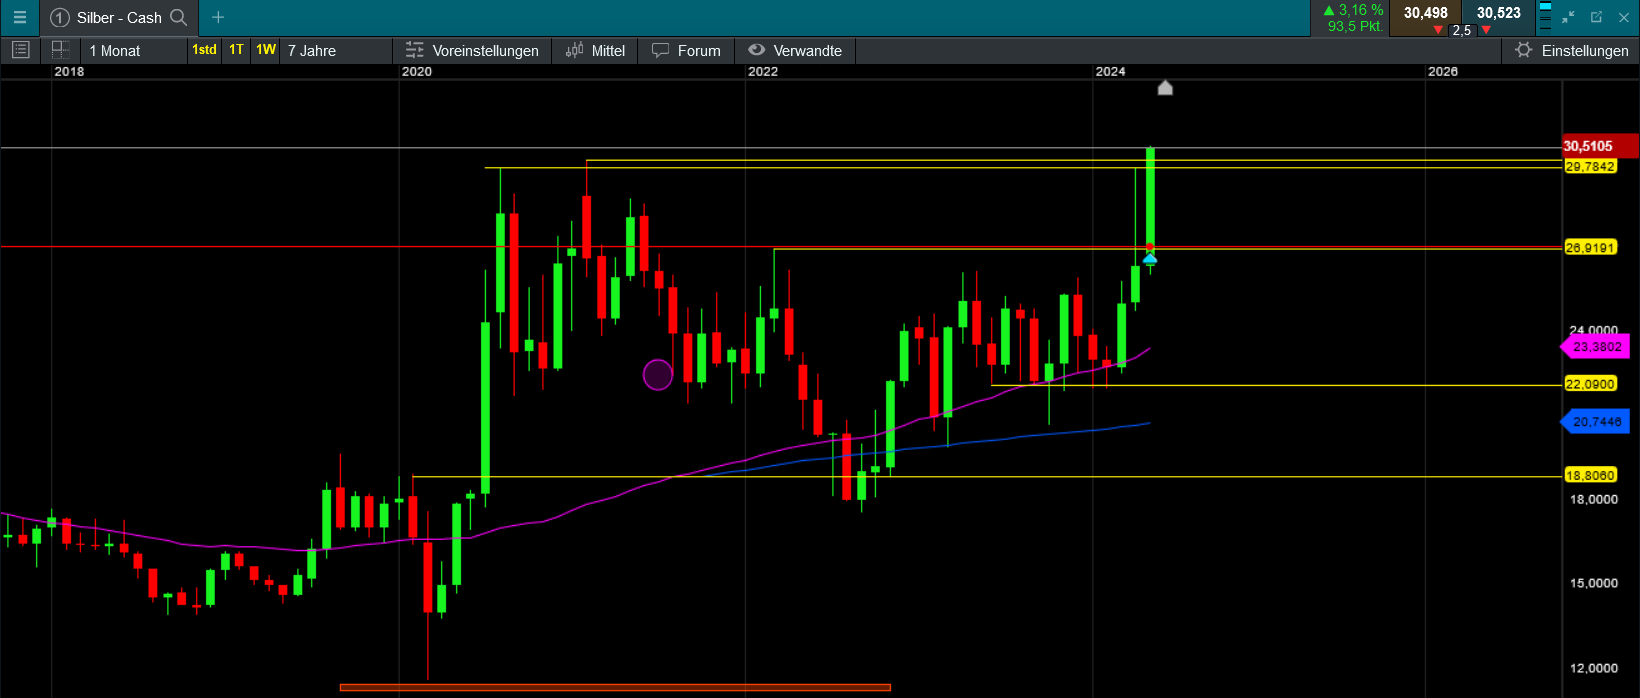Open the list view icon in toolbar

20,49
